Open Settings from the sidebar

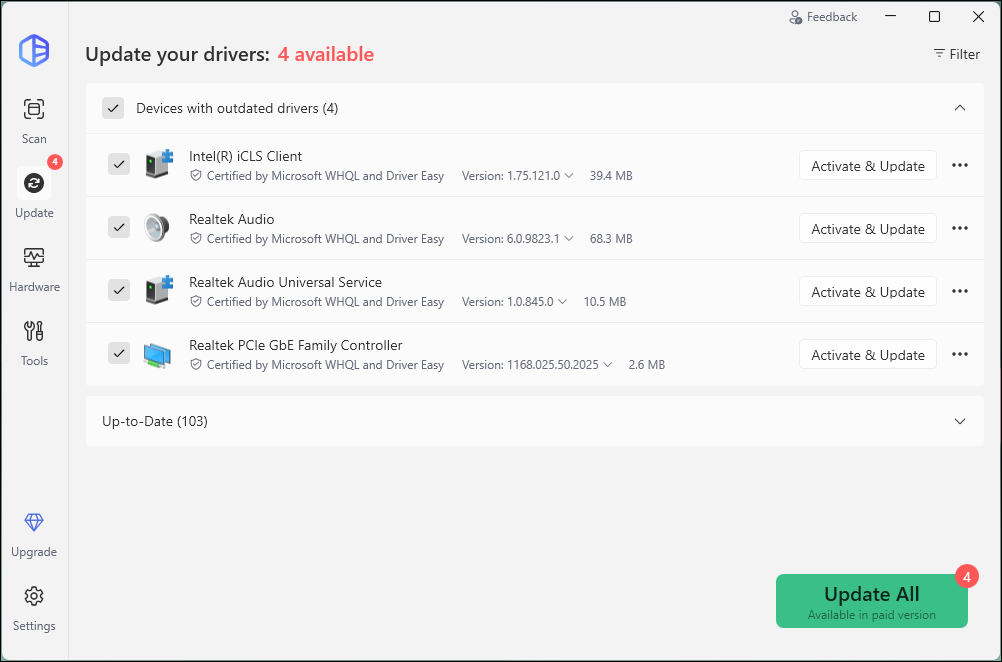tap(34, 607)
